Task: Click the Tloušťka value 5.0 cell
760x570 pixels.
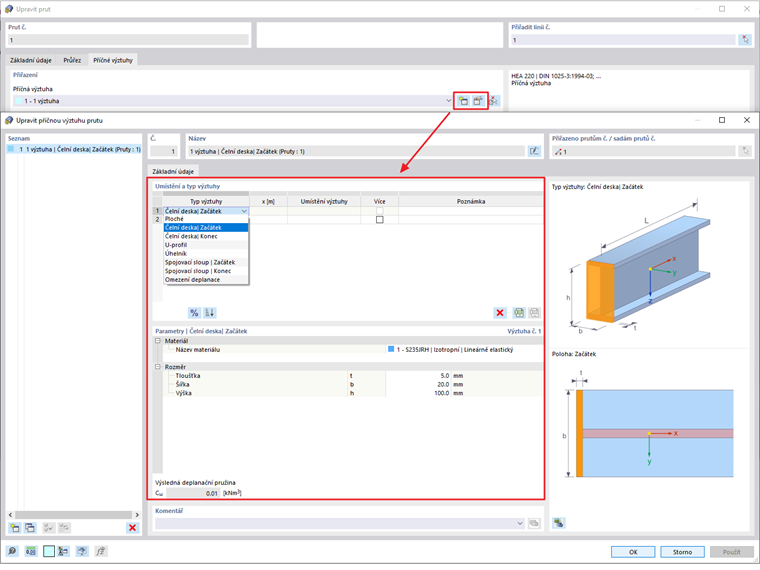Action: point(418,376)
